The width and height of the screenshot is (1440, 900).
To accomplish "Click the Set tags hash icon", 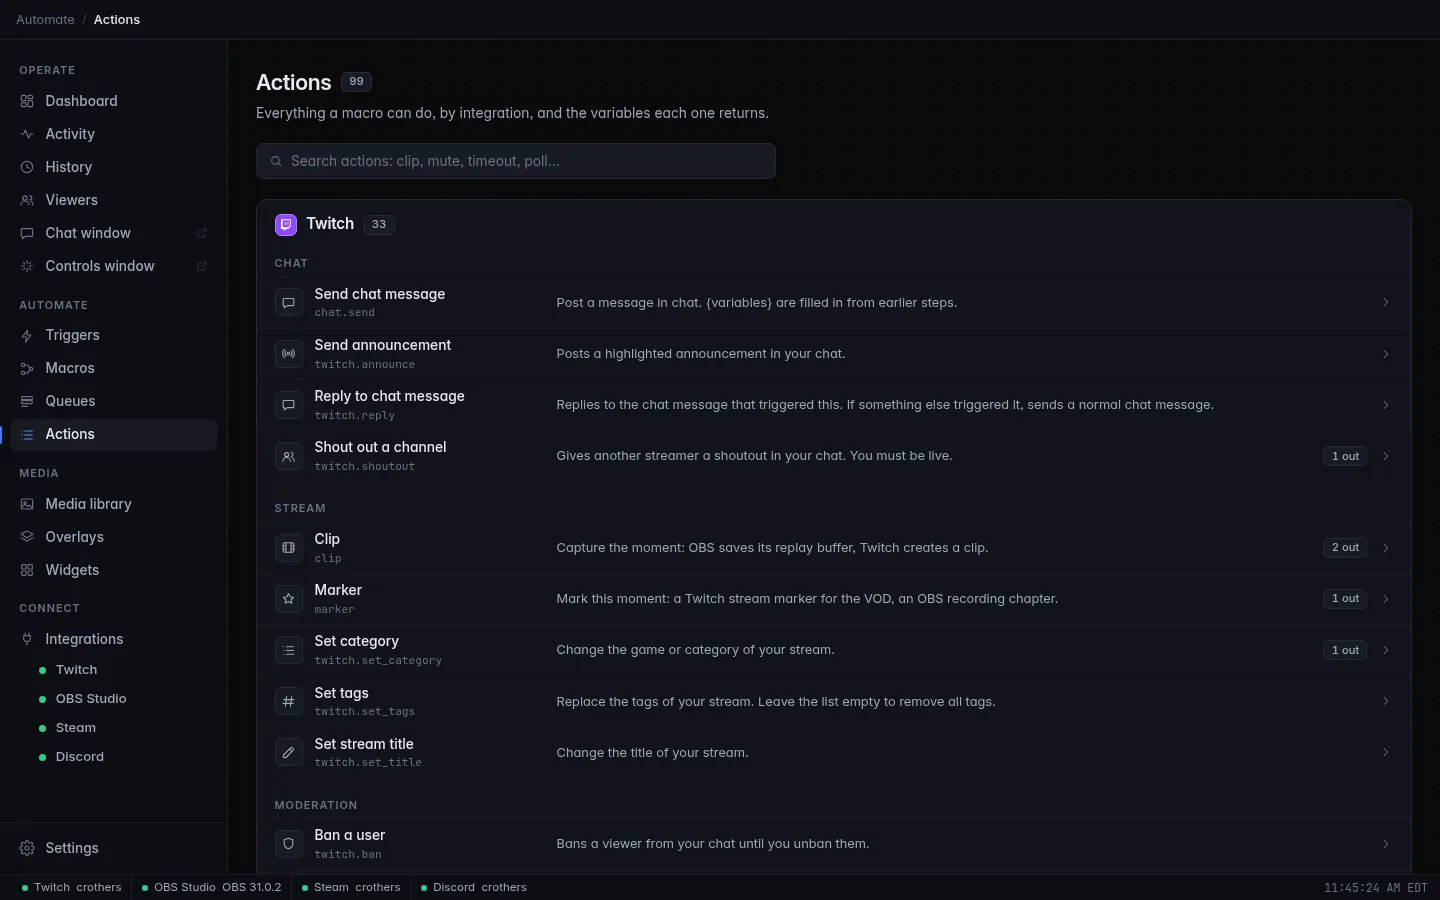I will pos(288,701).
